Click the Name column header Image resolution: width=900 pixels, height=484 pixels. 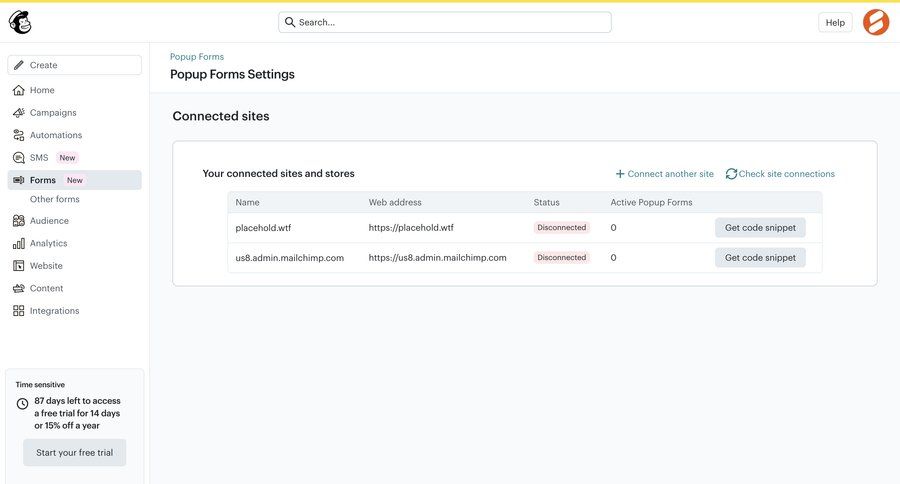[247, 202]
